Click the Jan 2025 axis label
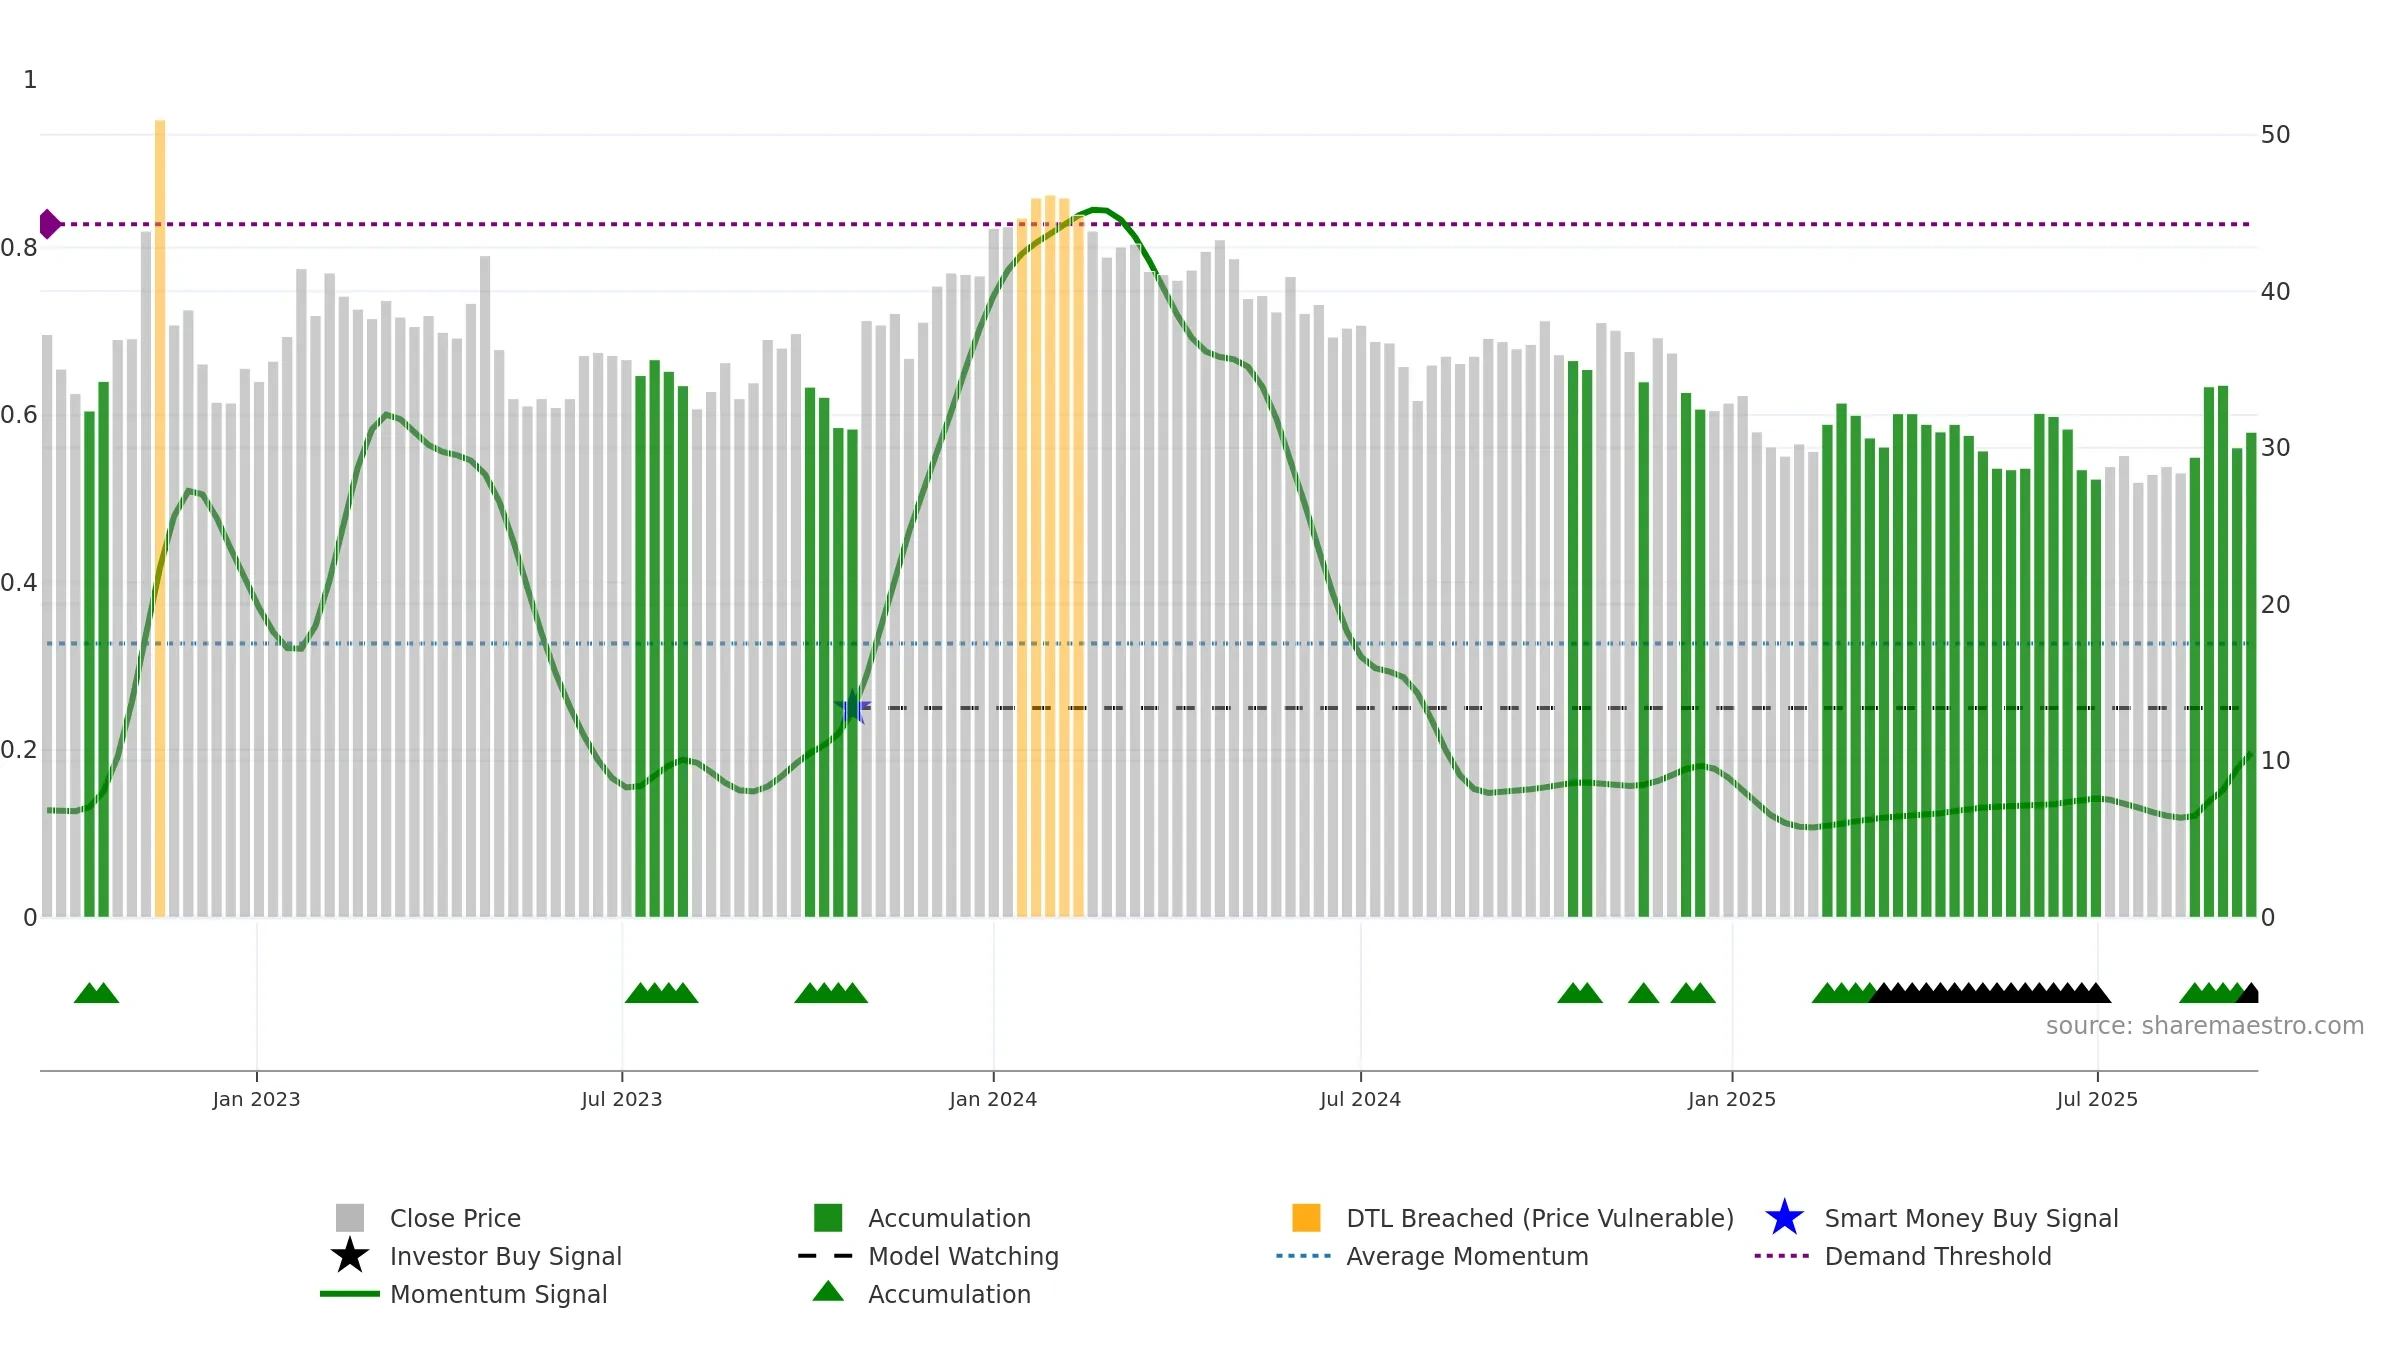Viewport: 2400px width, 1350px height. 1732,1099
